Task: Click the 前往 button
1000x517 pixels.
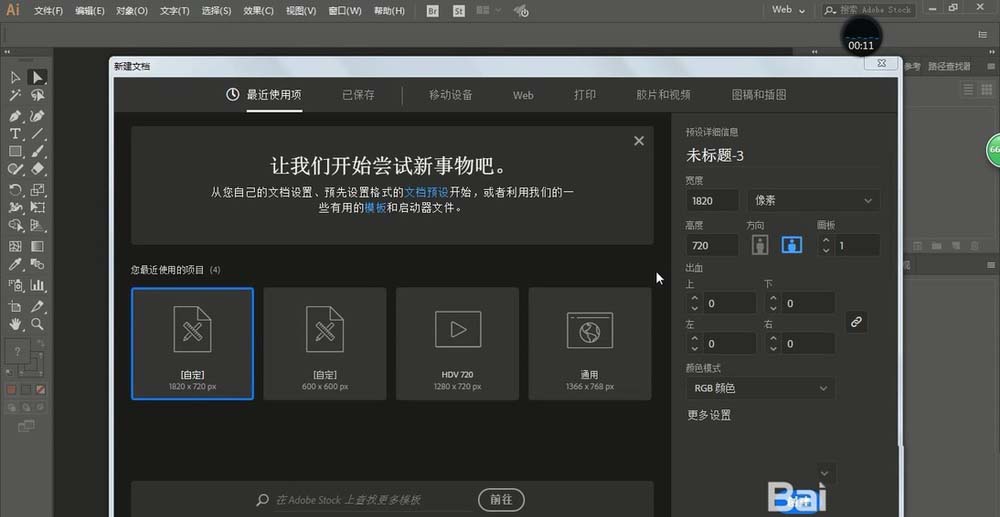Action: (x=501, y=500)
